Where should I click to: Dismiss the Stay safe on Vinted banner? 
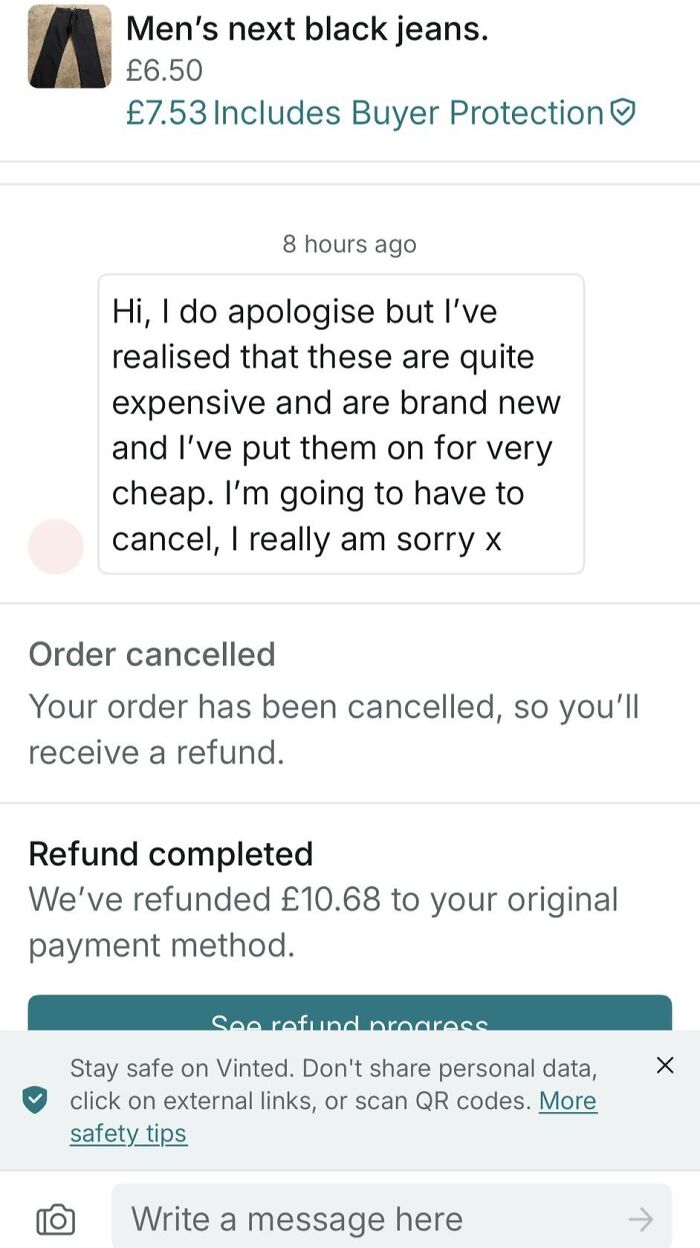[665, 1065]
